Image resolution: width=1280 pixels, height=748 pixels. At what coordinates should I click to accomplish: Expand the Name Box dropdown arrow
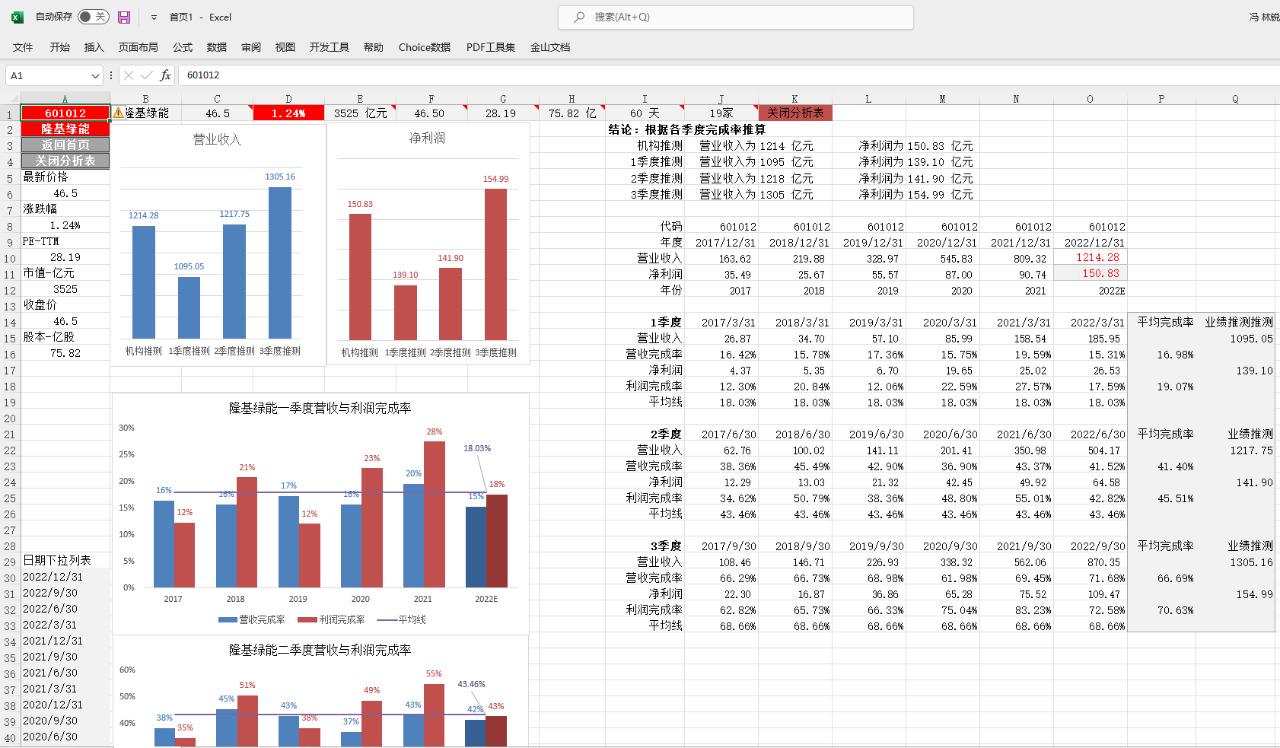[96, 75]
